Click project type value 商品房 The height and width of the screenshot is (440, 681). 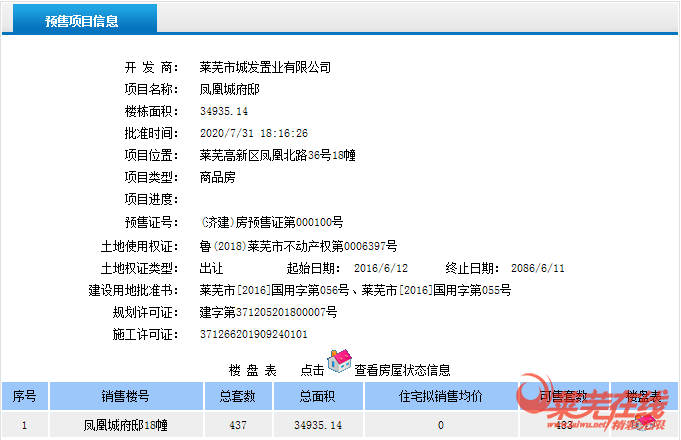(218, 177)
